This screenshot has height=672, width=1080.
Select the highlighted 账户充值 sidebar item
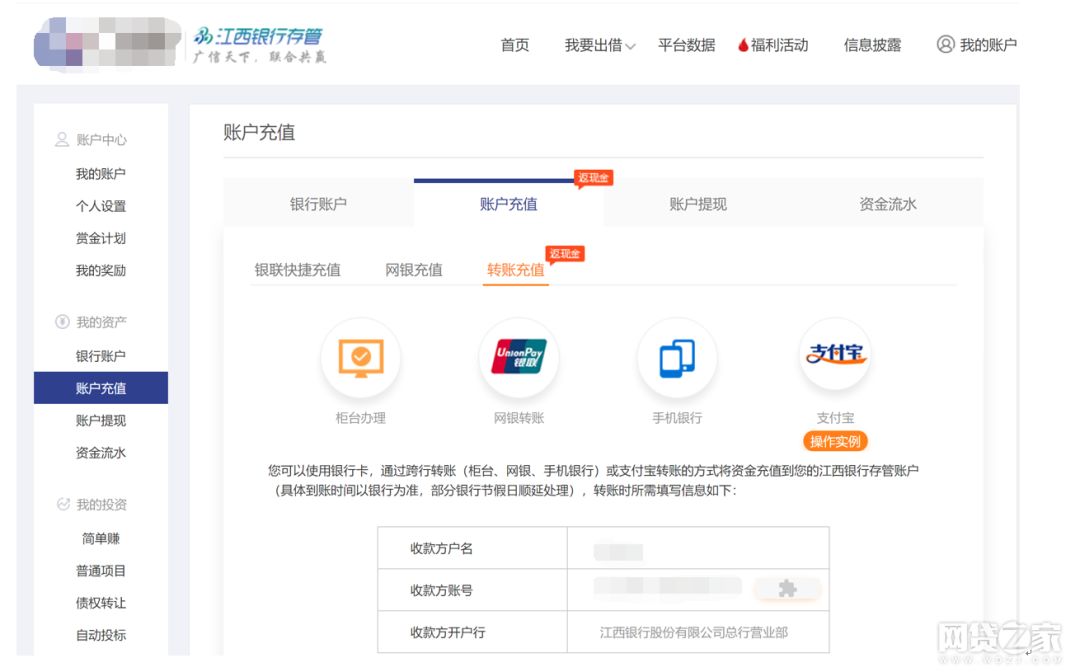click(x=101, y=388)
